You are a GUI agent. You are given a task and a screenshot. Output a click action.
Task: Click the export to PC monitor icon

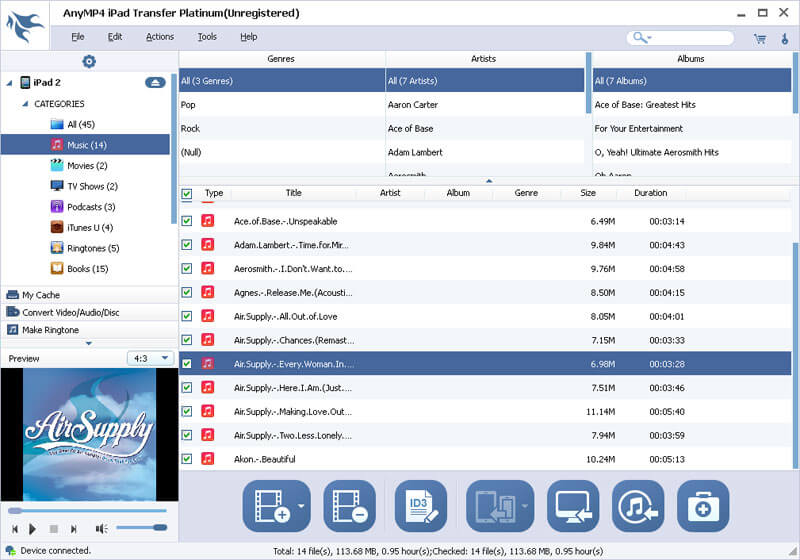point(573,506)
